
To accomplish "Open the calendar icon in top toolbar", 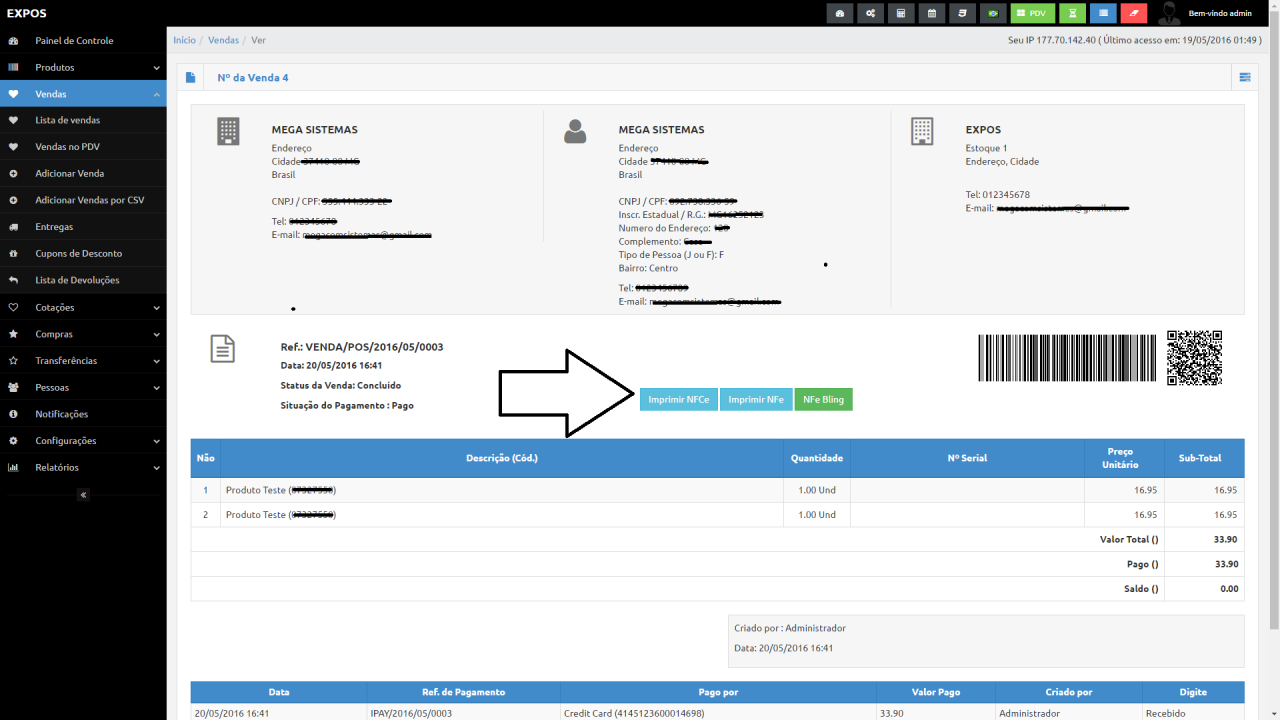I will 932,13.
